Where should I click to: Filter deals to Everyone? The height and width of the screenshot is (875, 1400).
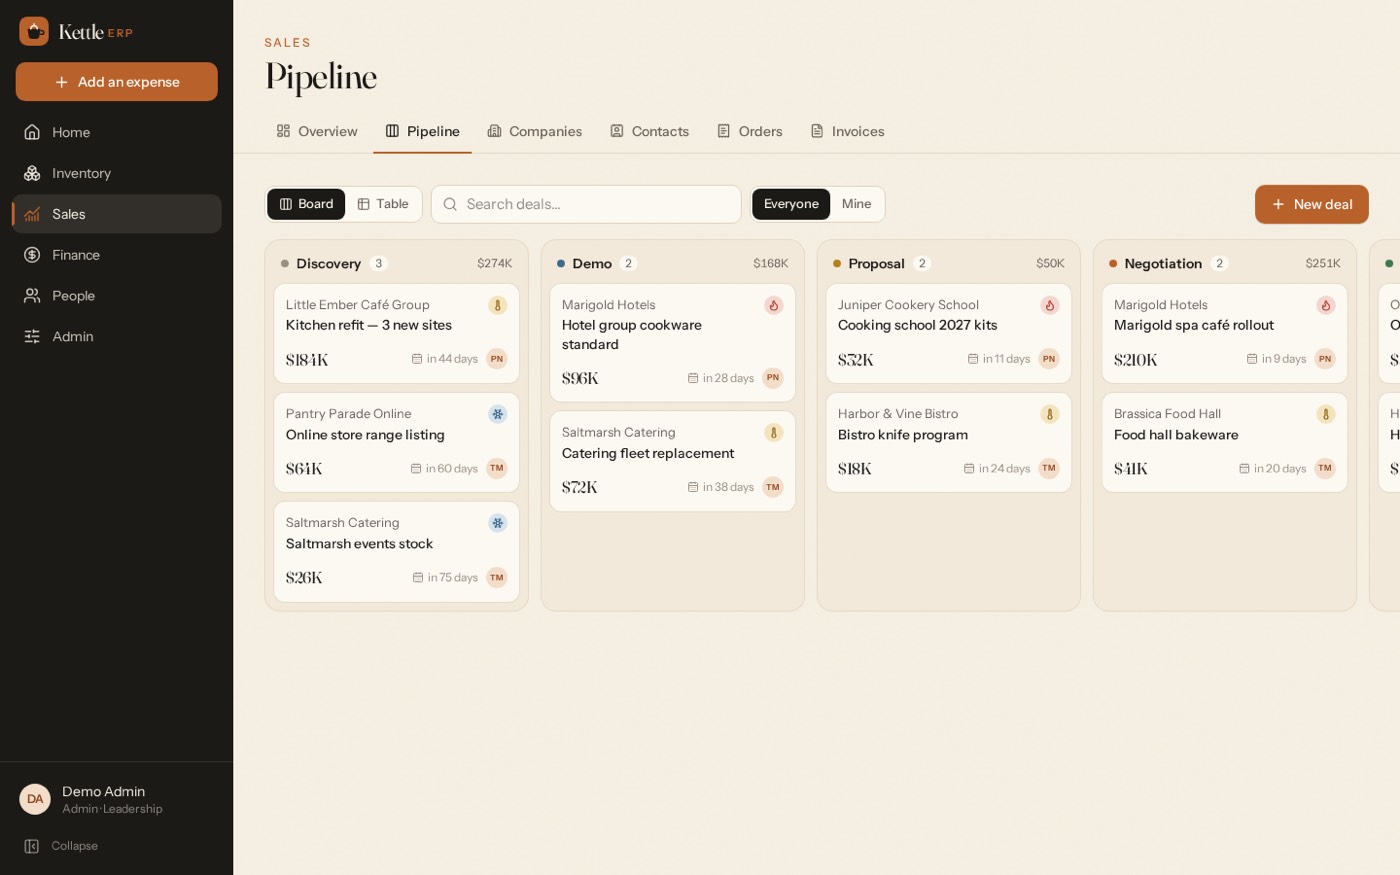click(791, 204)
